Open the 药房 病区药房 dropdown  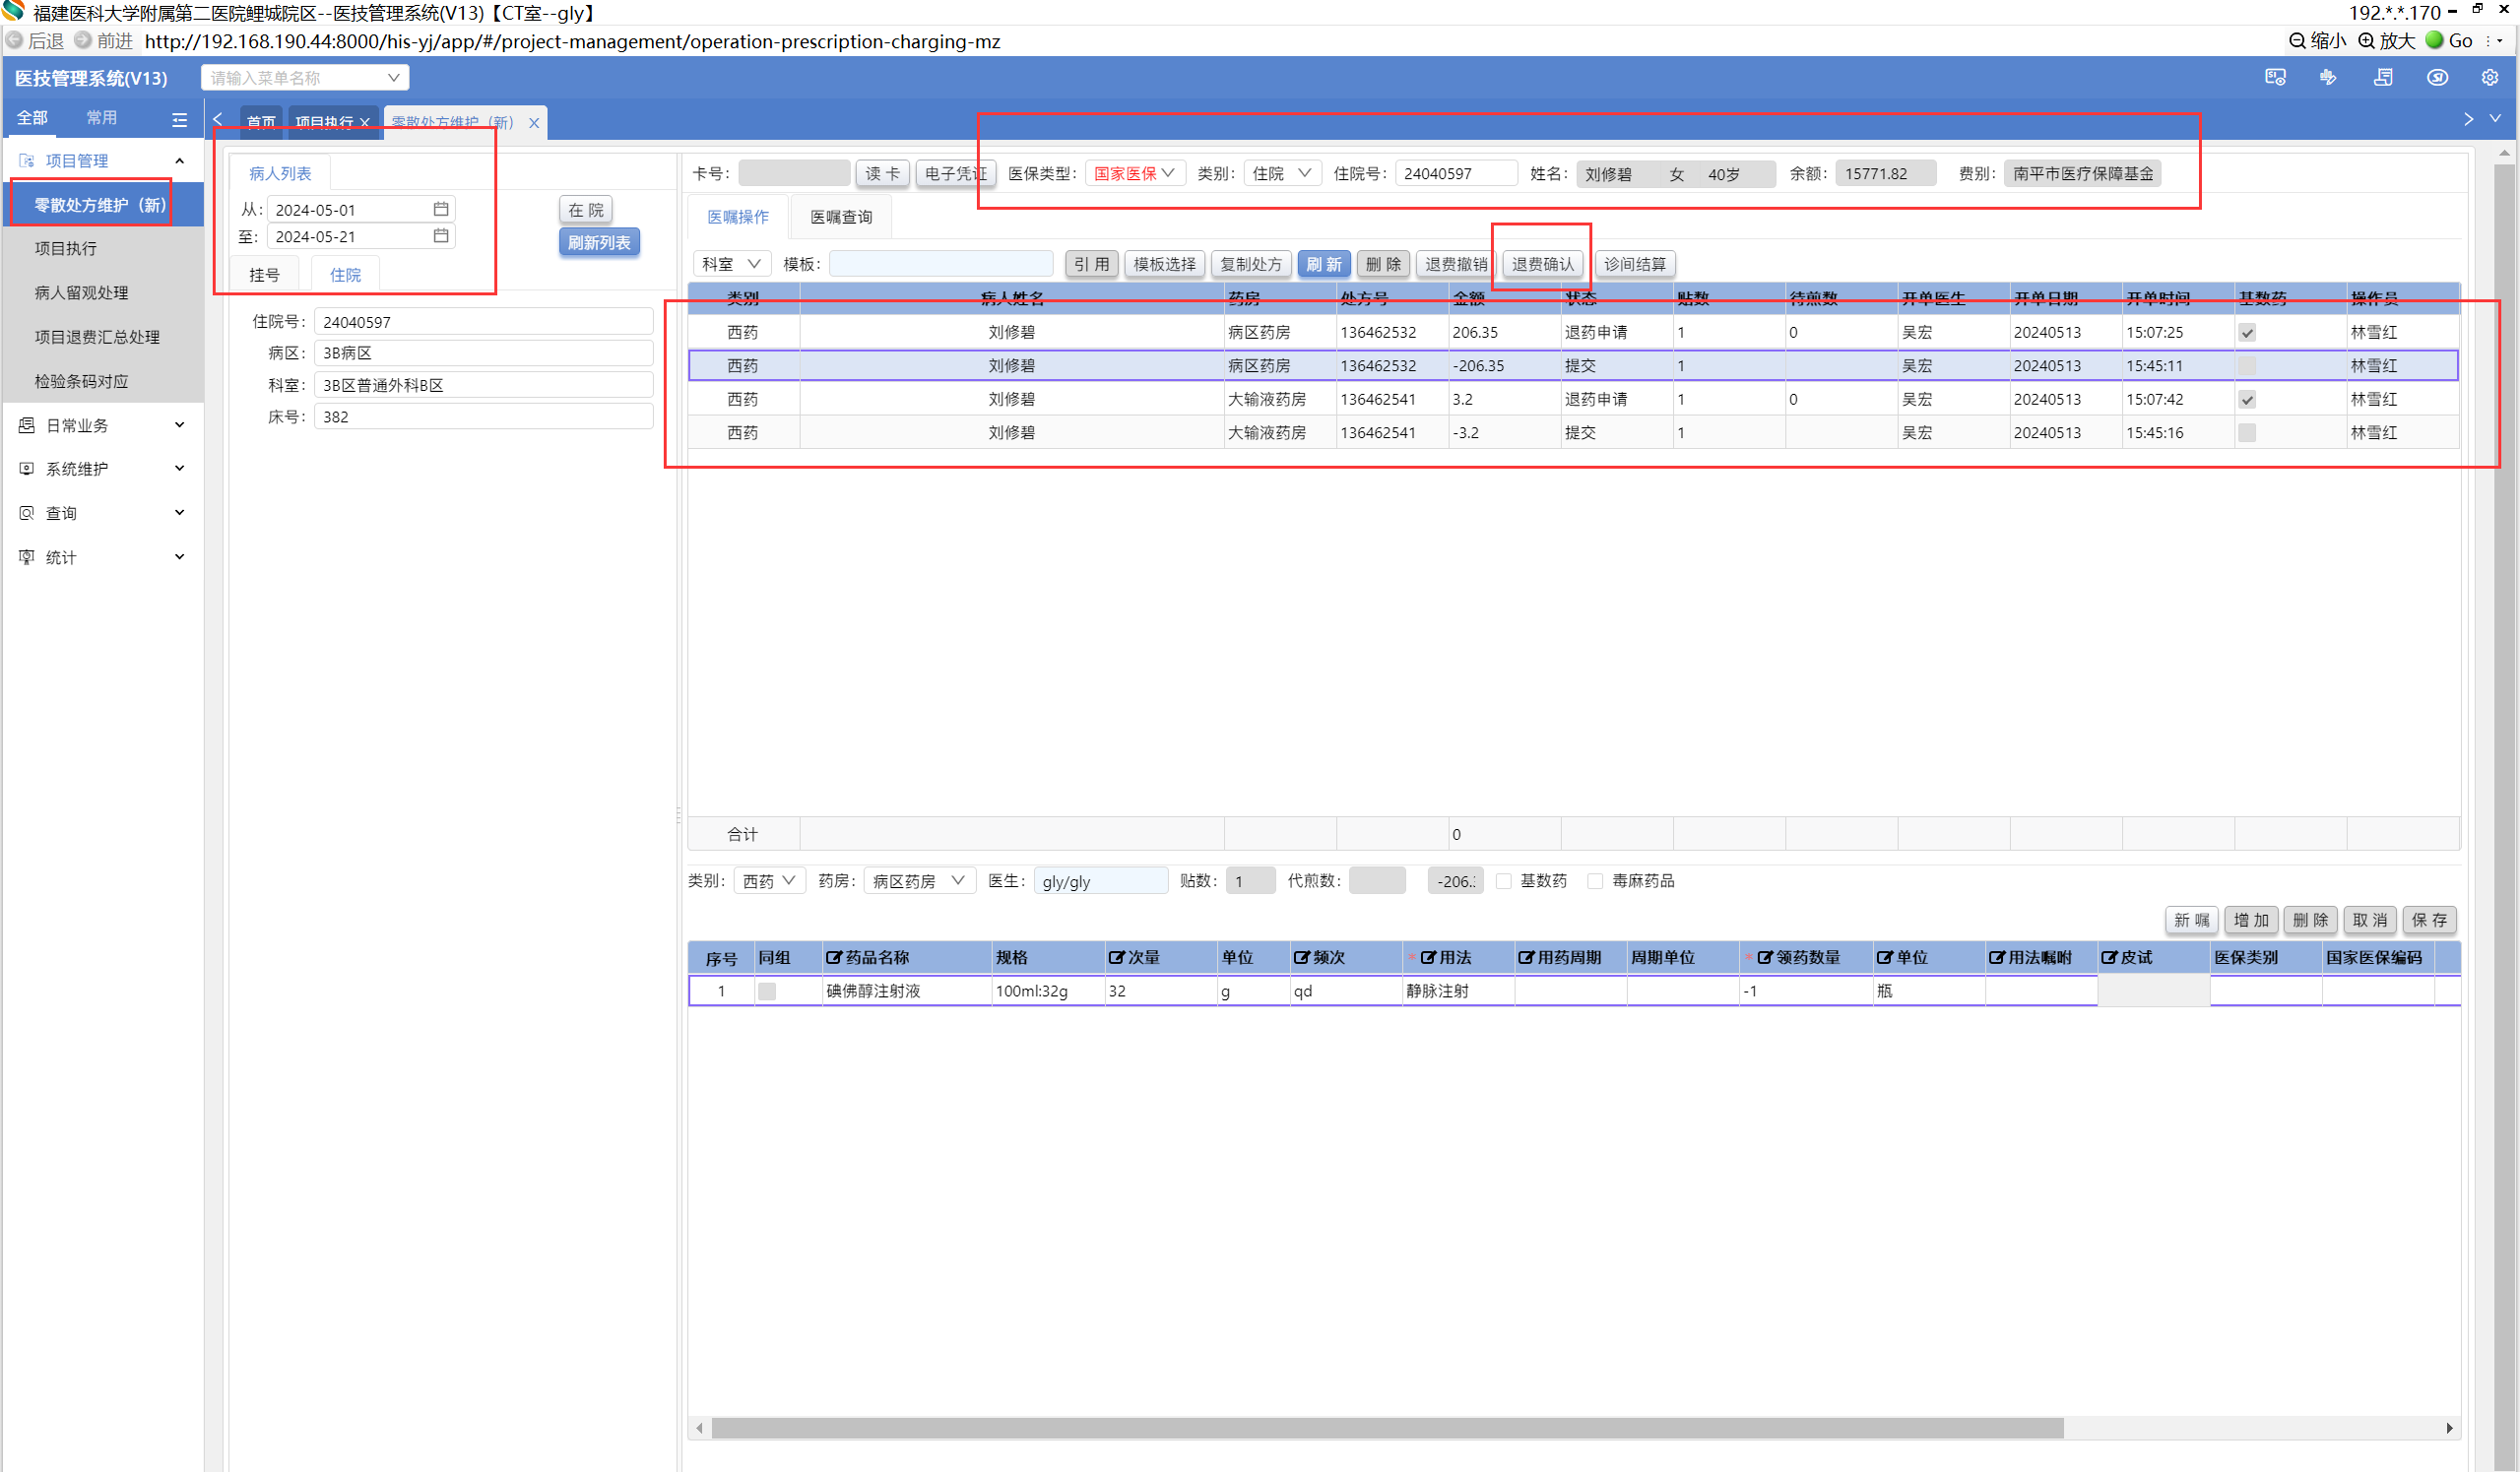(918, 881)
